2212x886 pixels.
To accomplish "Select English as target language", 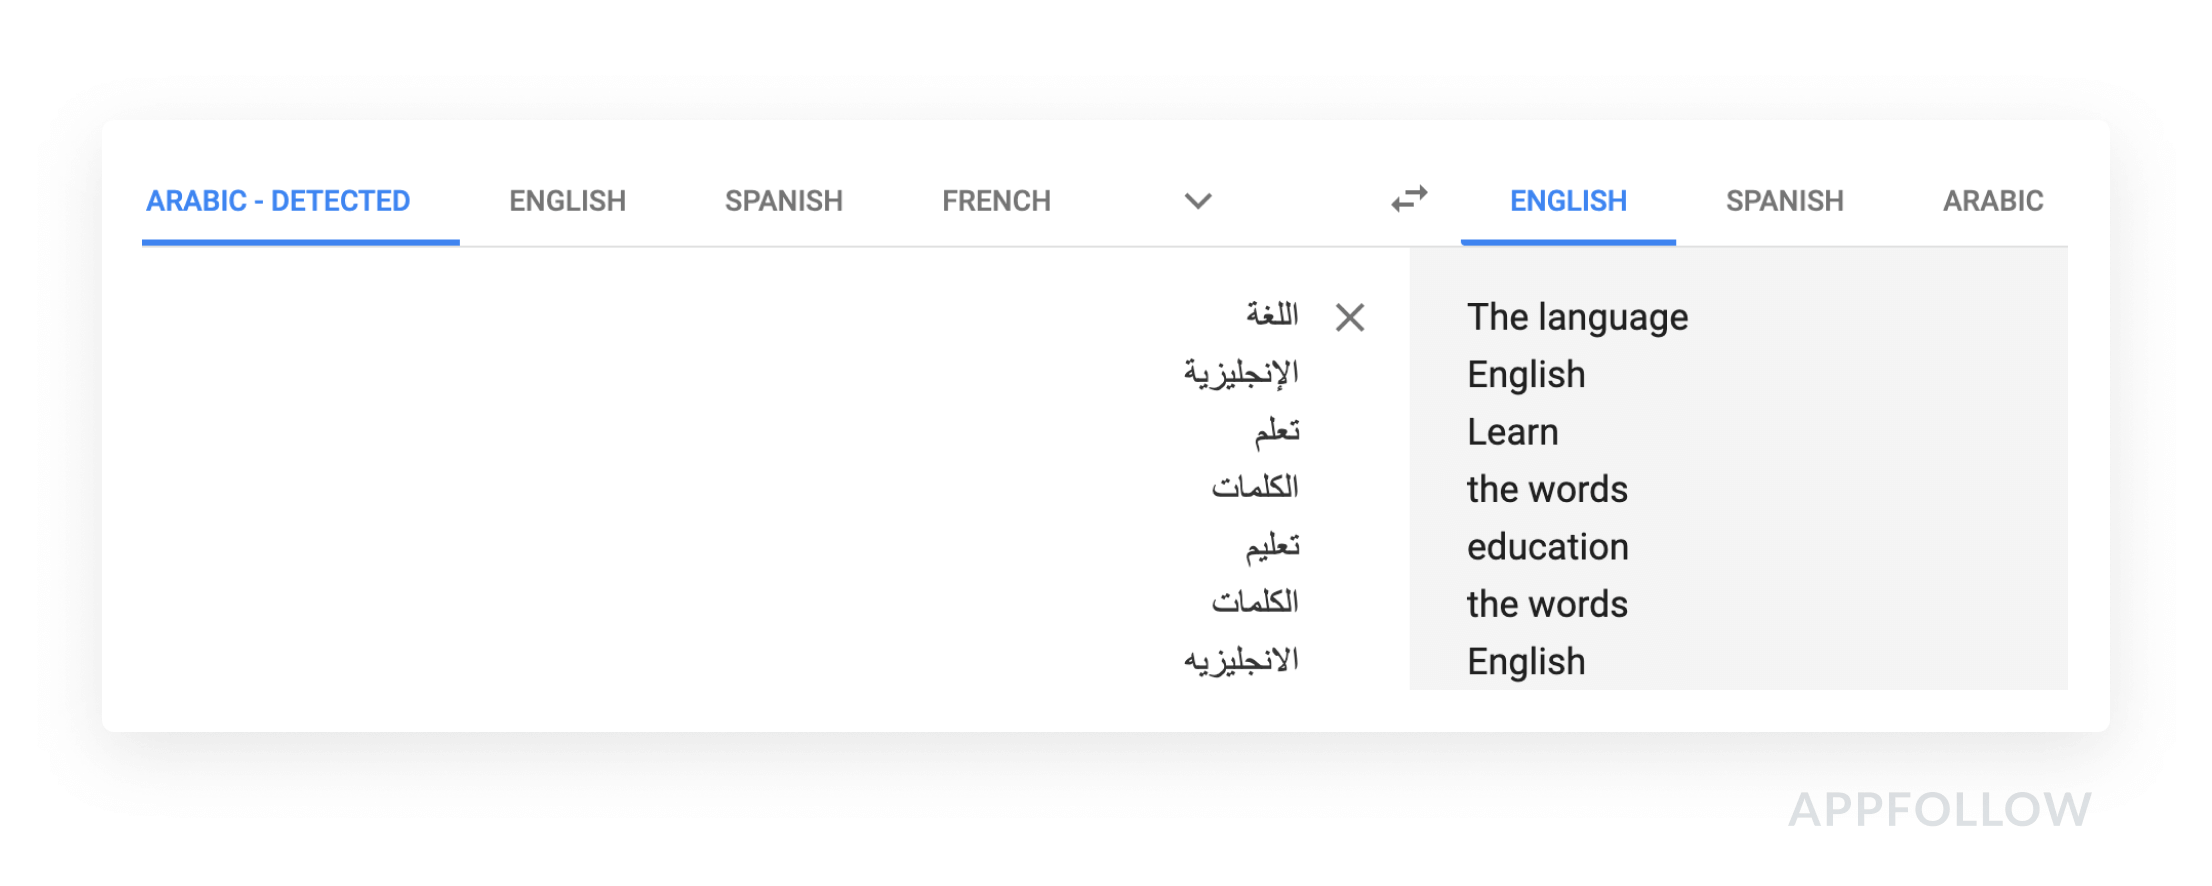I will 1569,201.
